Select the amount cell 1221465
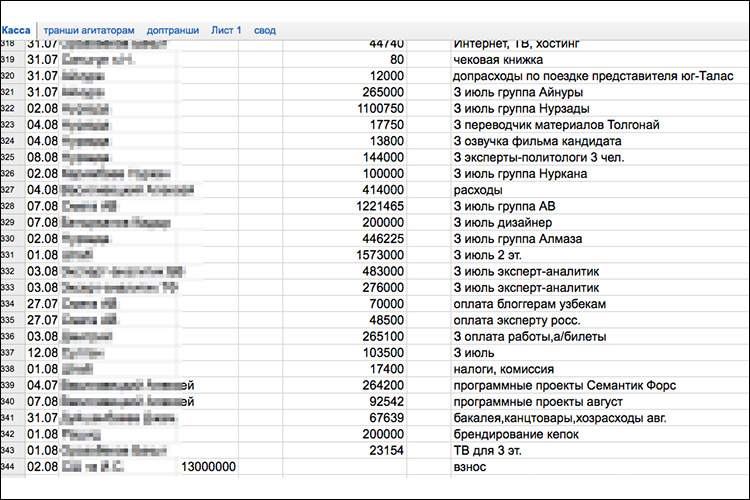The height and width of the screenshot is (500, 750). [344, 206]
